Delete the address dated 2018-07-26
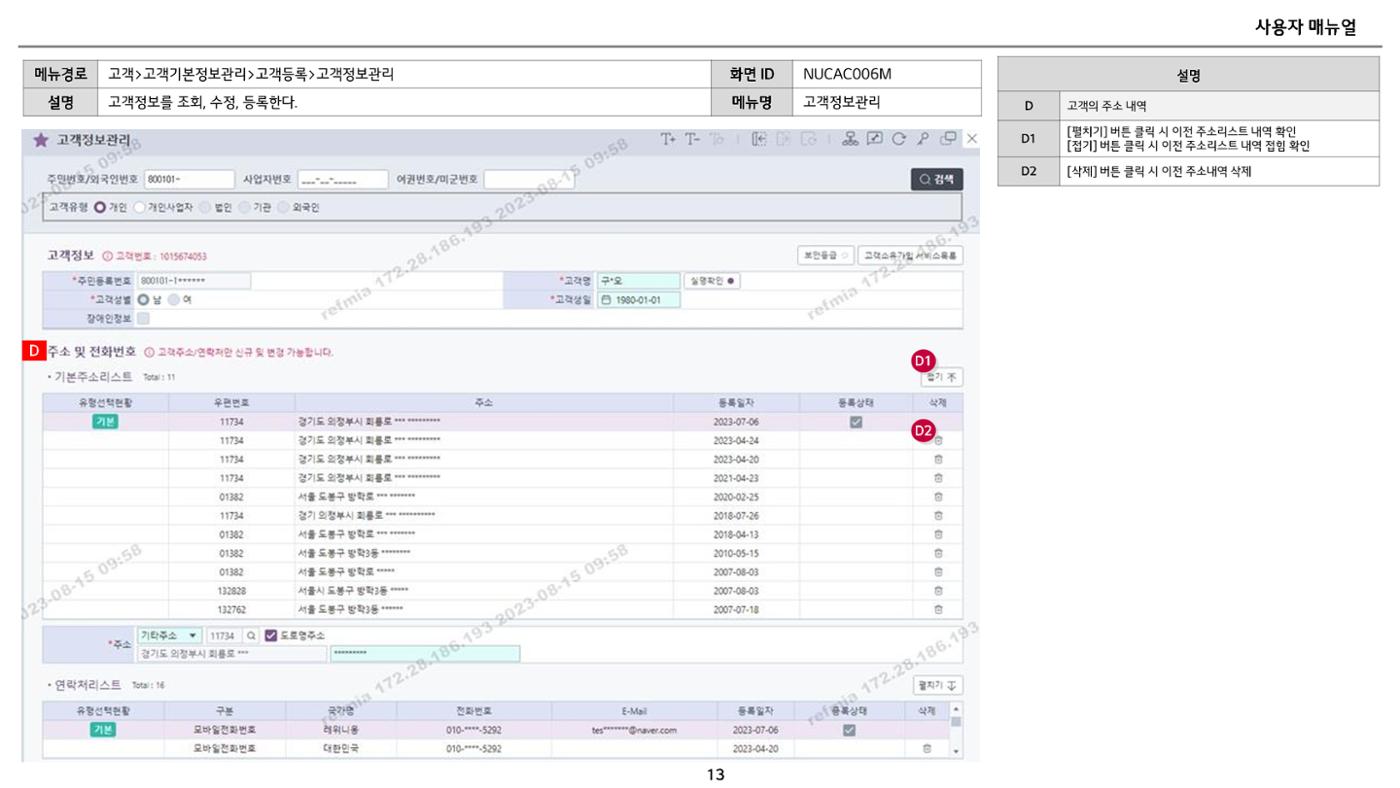Image resolution: width=1400 pixels, height=788 pixels. pos(938,516)
